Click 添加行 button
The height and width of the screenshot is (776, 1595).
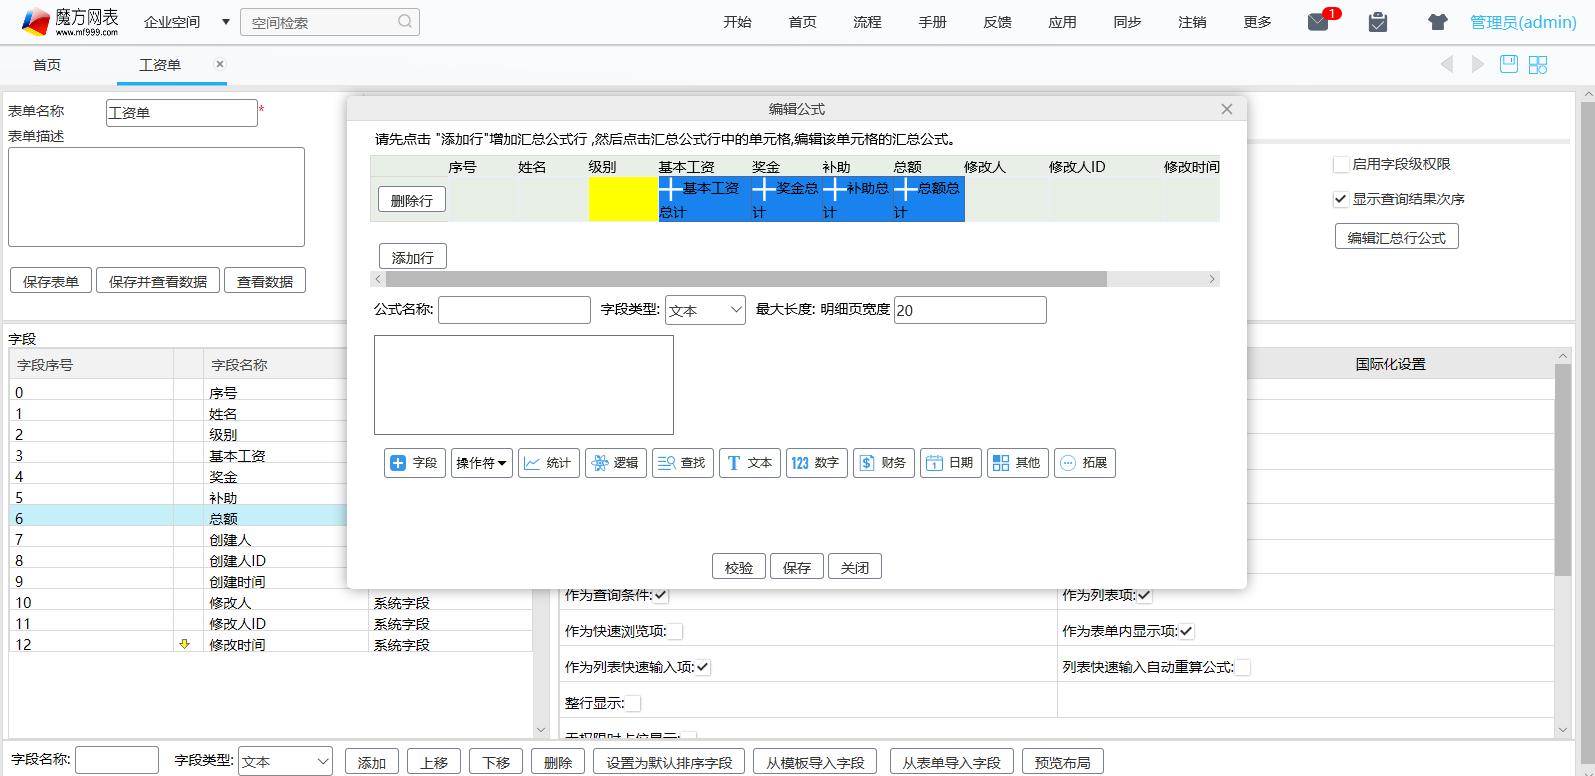tap(413, 257)
